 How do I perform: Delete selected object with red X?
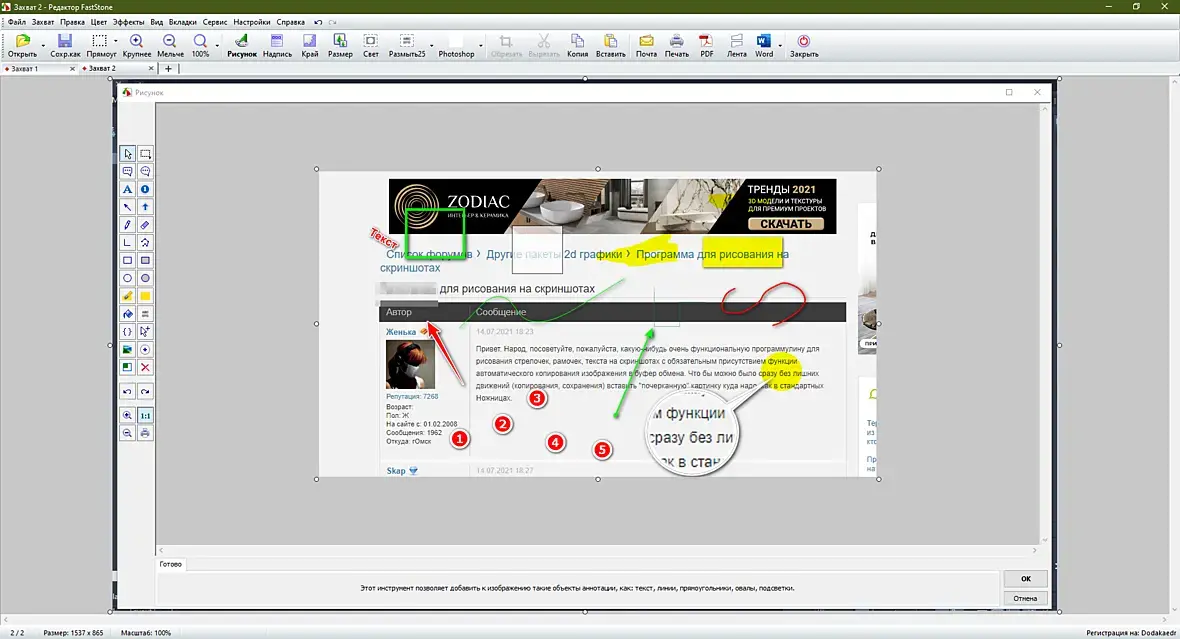[145, 367]
